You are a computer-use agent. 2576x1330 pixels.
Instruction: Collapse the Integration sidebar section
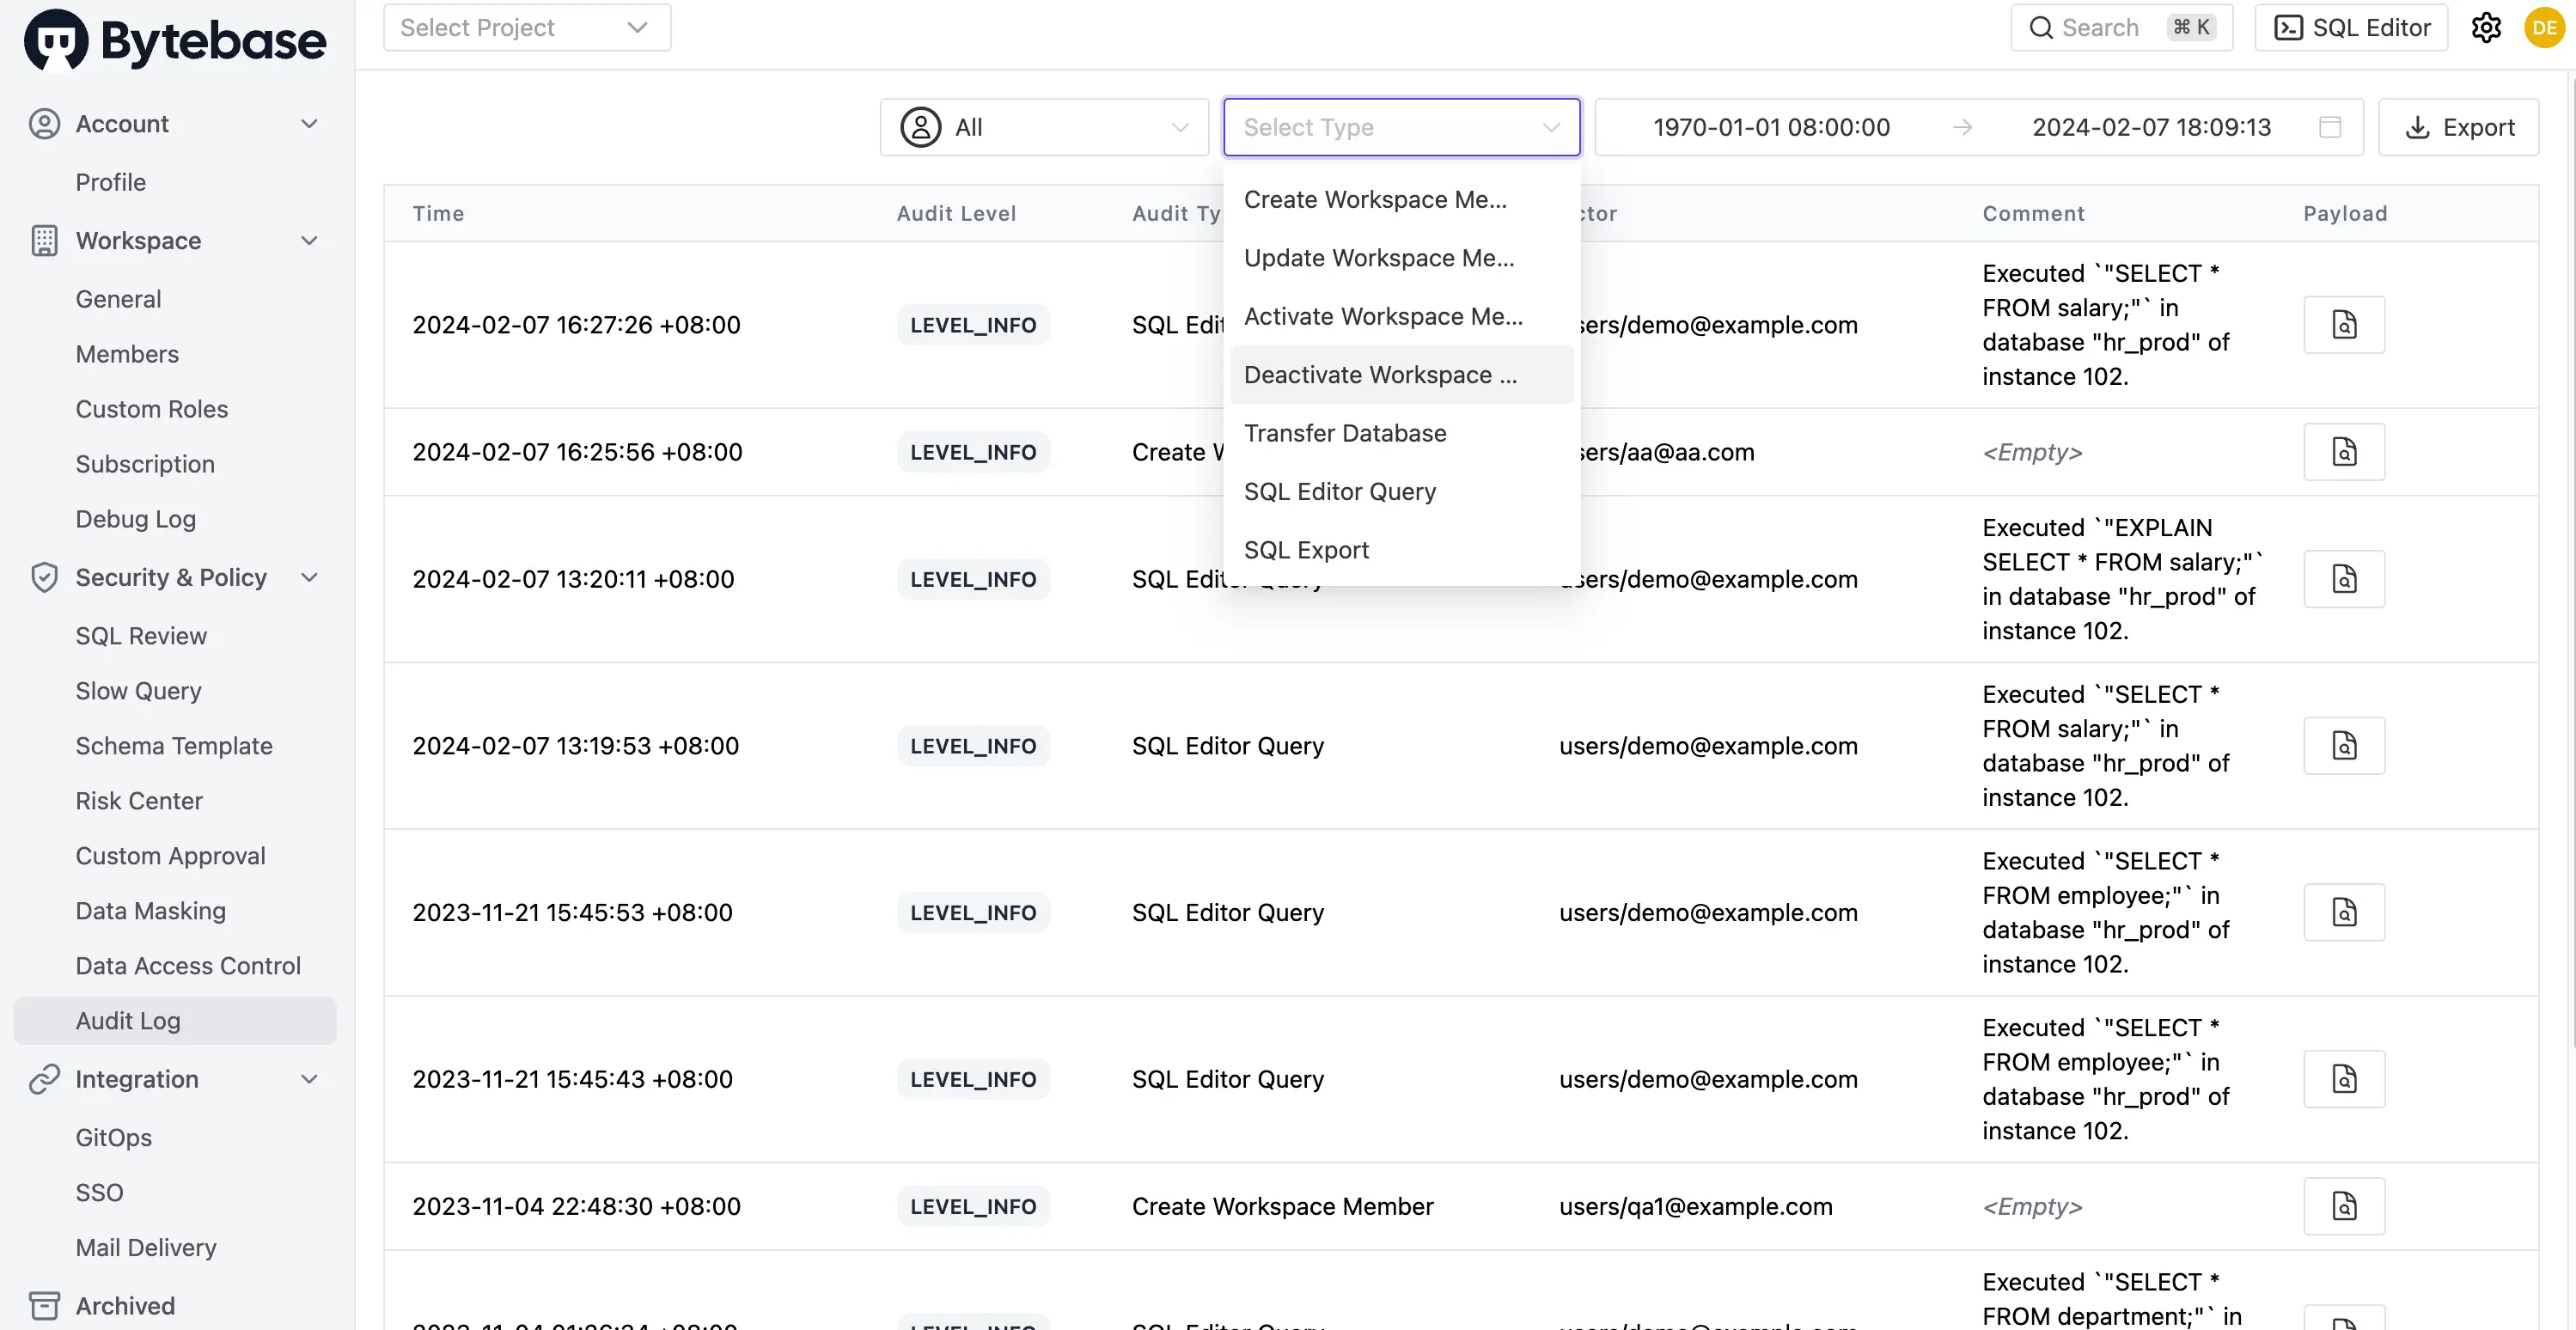(x=309, y=1079)
